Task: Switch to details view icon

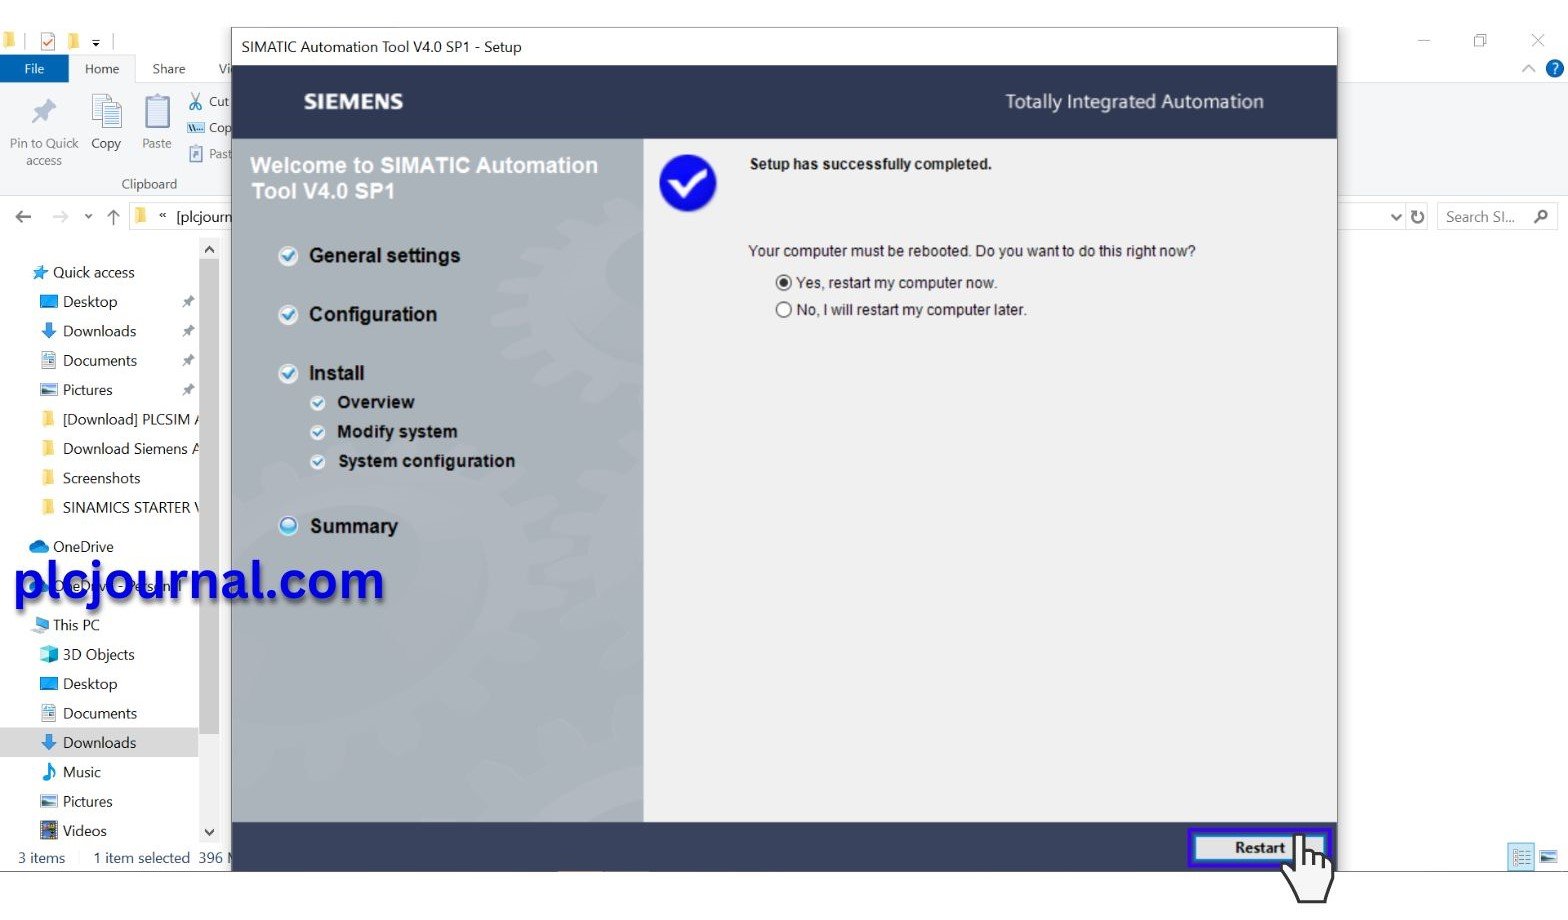Action: click(1521, 857)
